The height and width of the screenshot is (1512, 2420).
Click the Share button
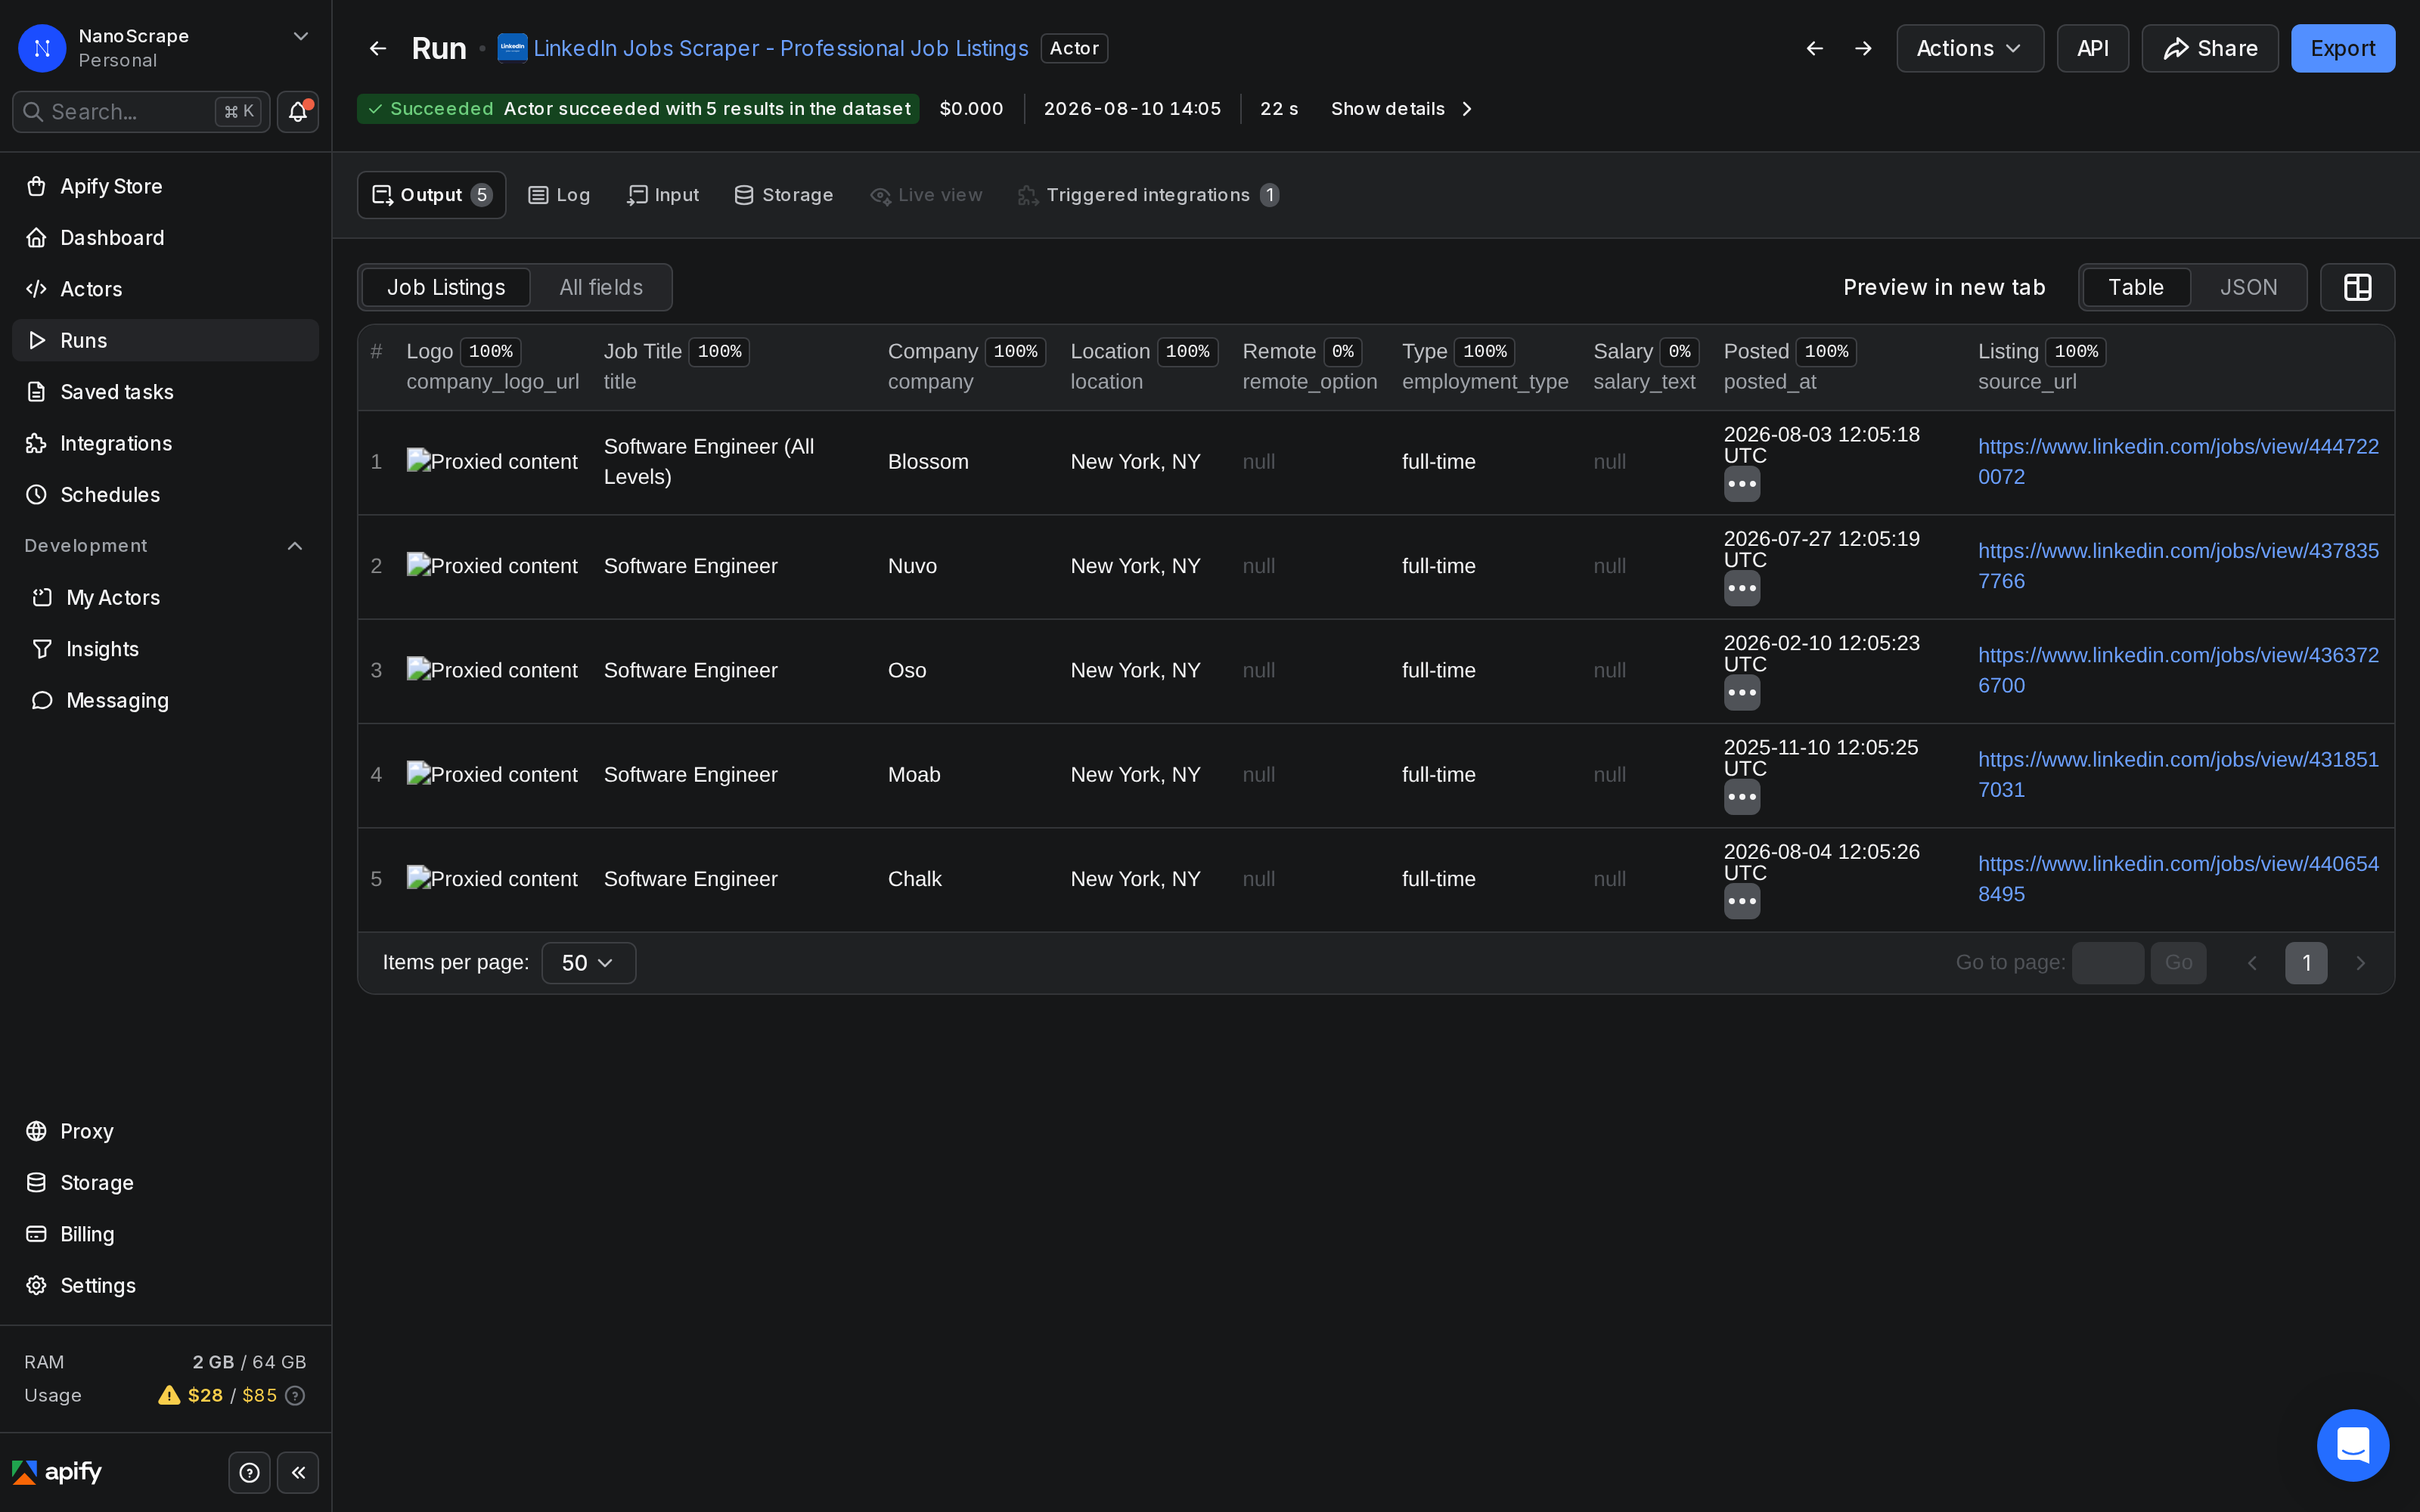[2209, 48]
